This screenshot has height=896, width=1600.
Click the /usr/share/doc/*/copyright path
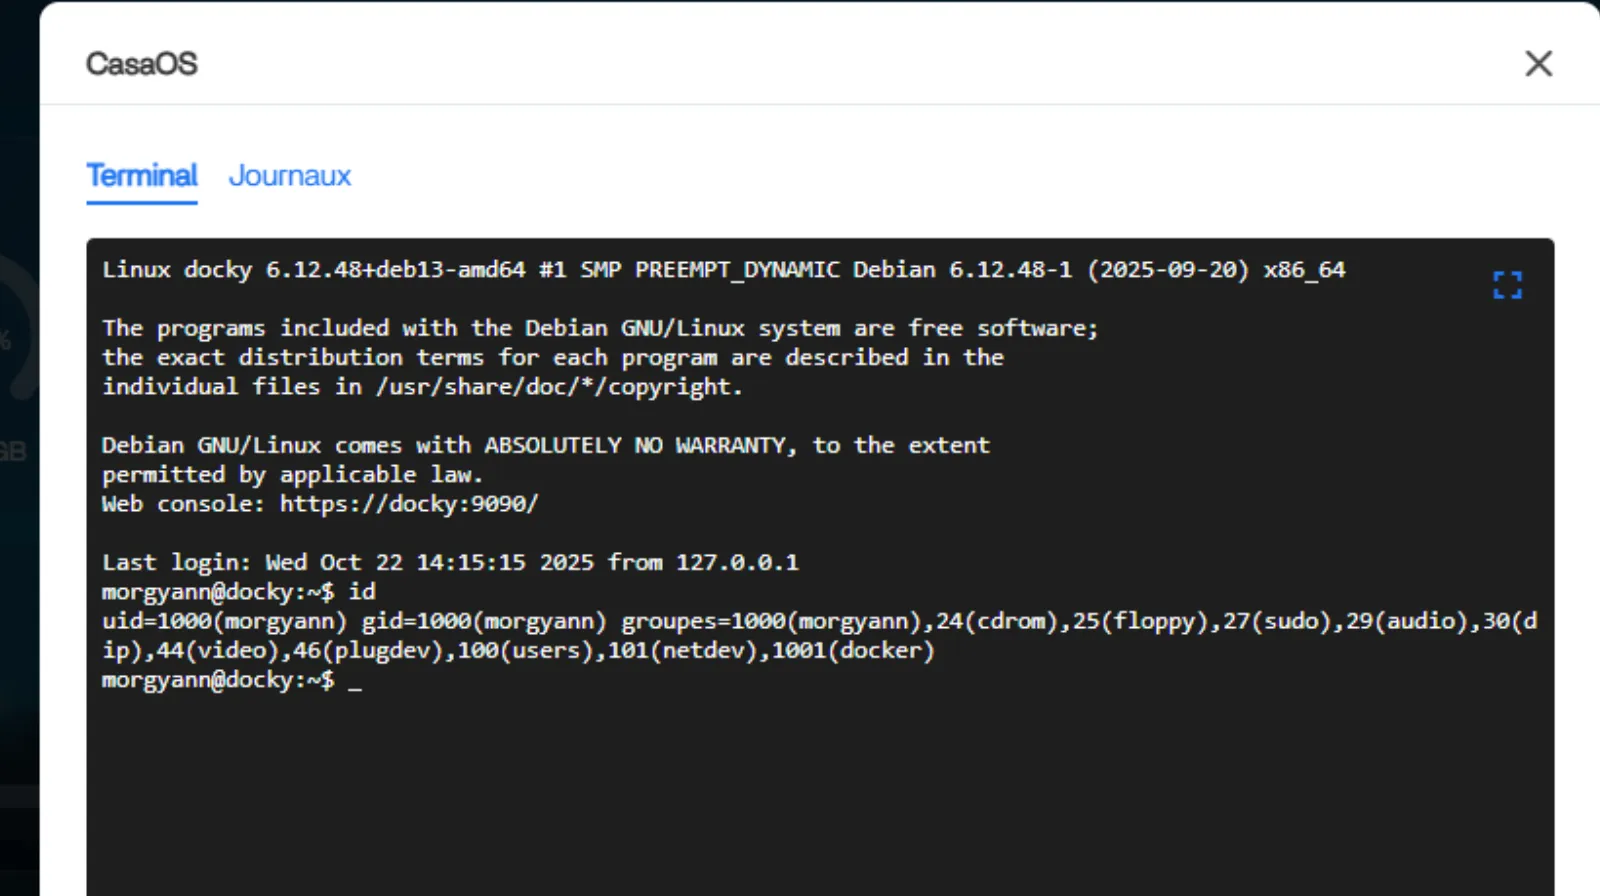point(558,387)
